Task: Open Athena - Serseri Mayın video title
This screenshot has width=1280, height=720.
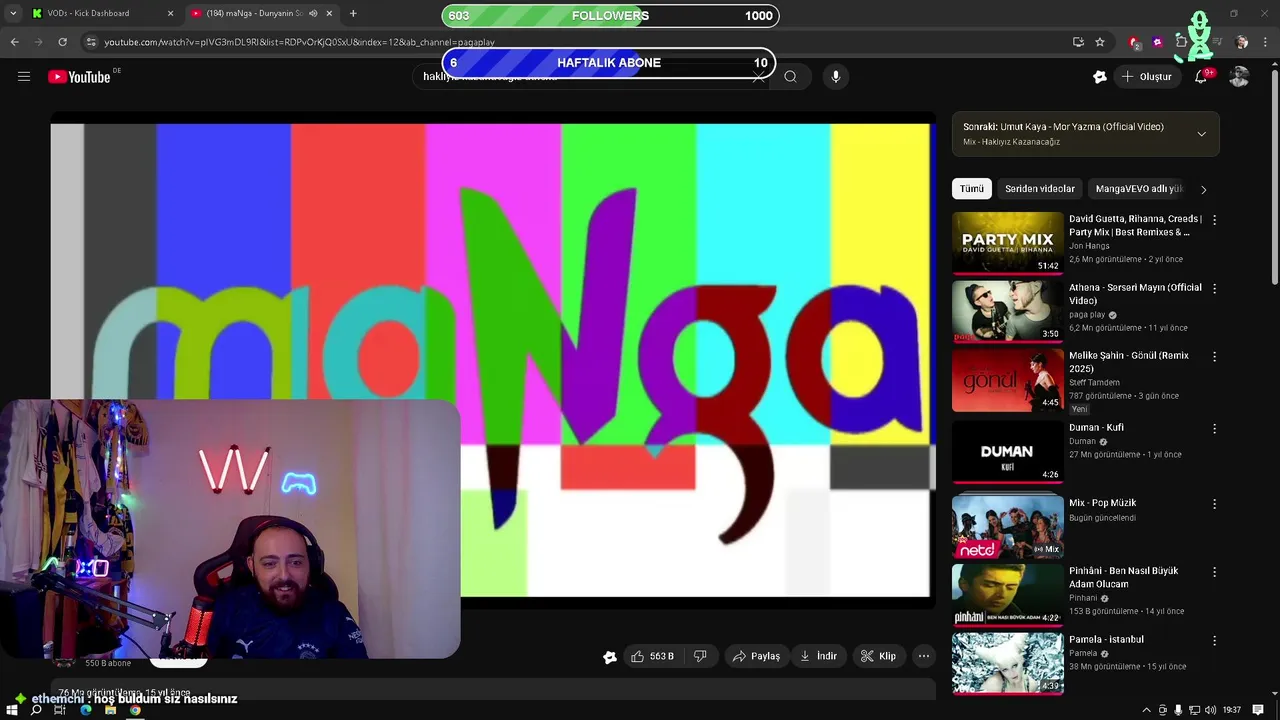Action: click(1135, 294)
